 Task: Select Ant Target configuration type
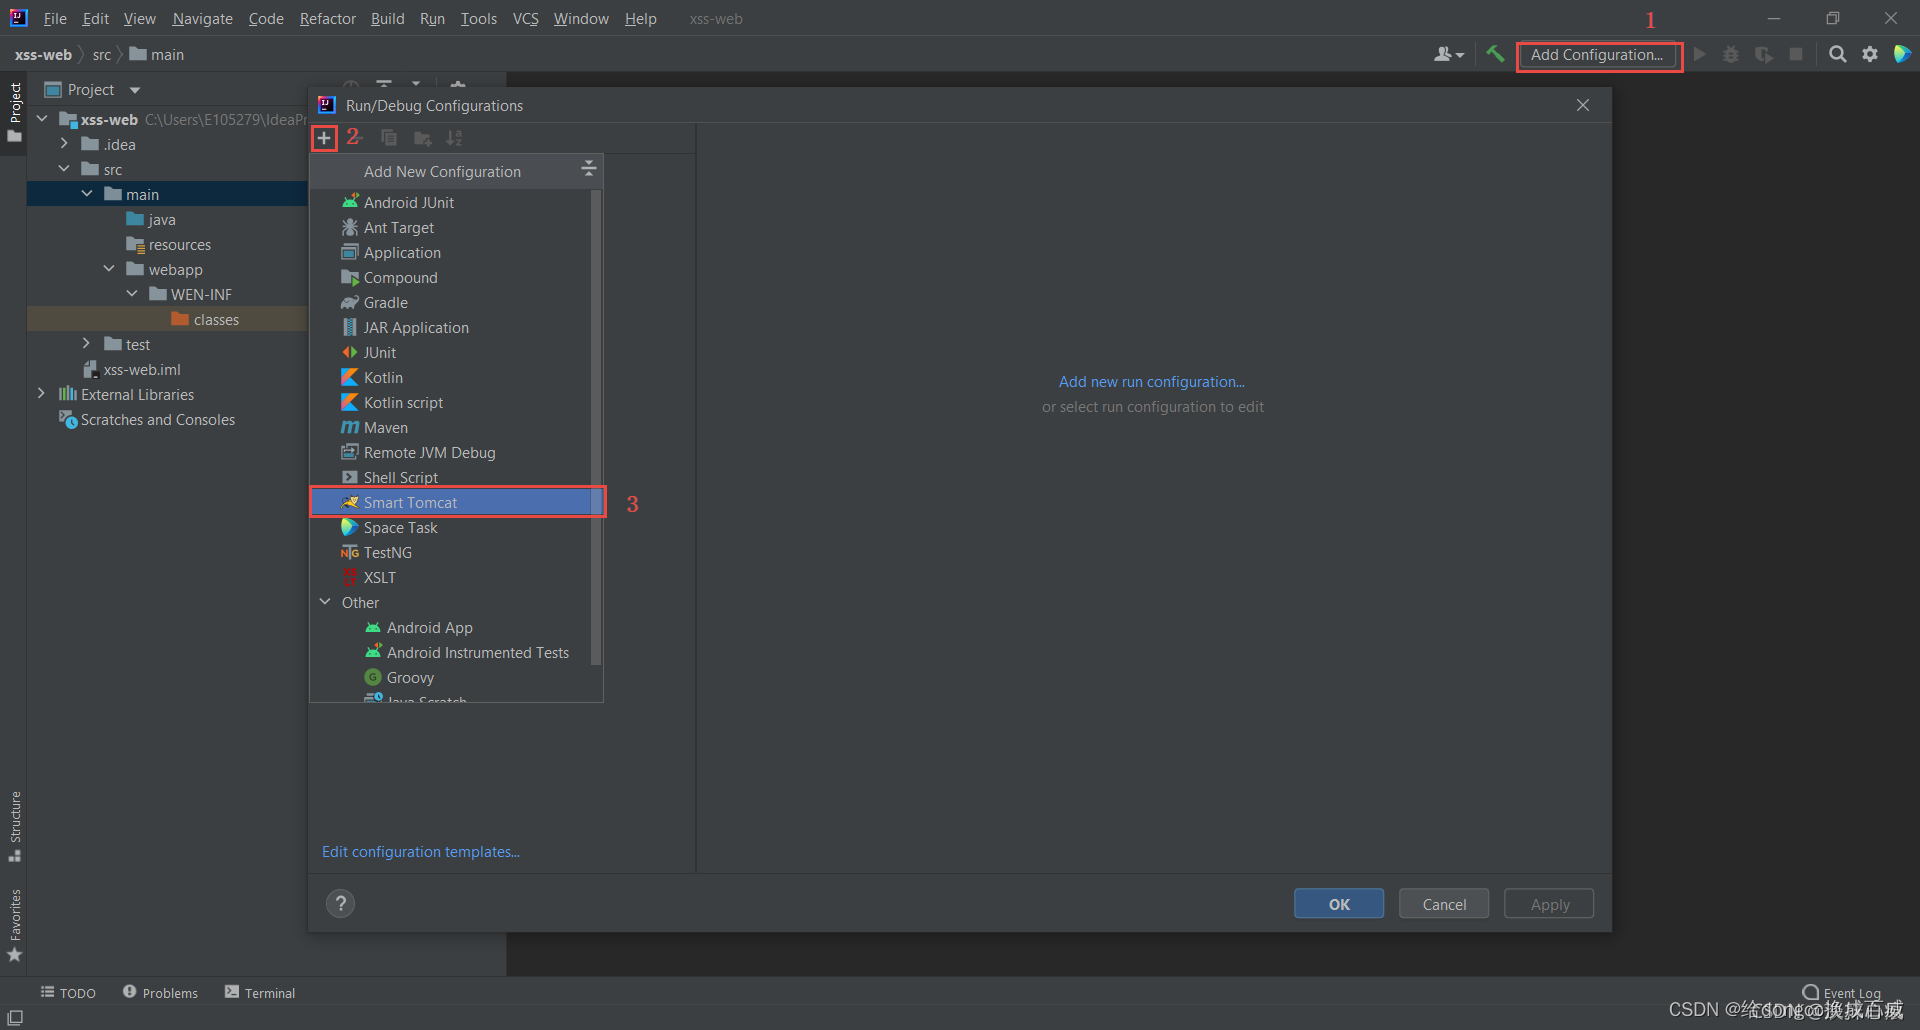tap(456, 227)
